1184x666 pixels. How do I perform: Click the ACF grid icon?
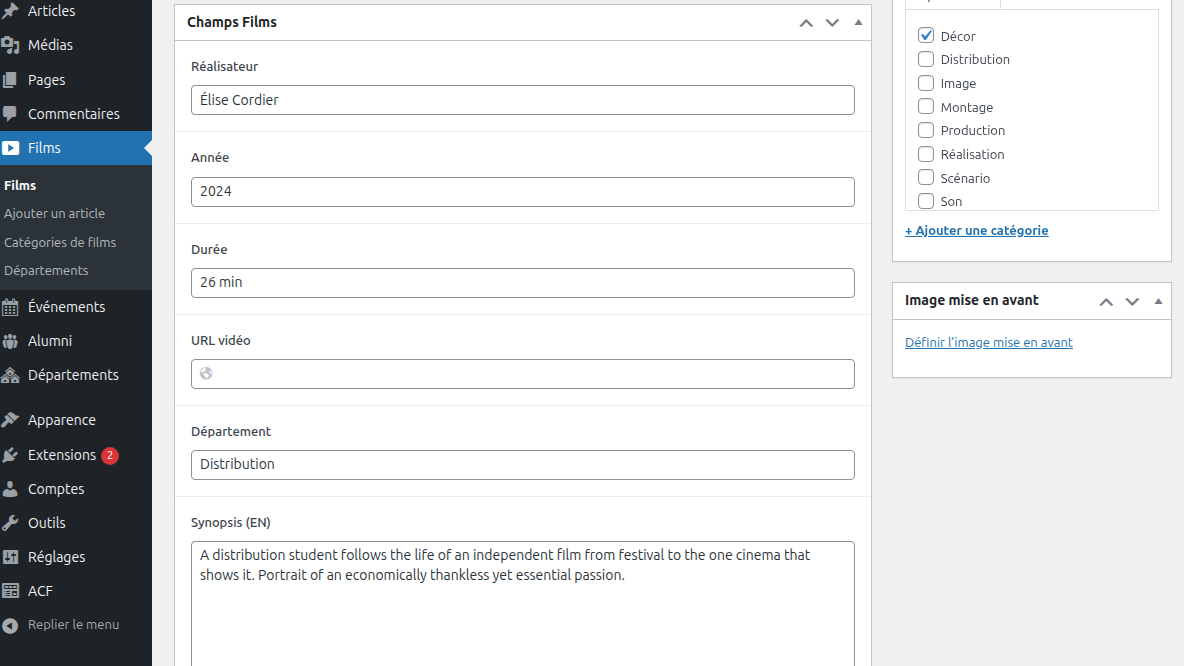click(x=11, y=591)
